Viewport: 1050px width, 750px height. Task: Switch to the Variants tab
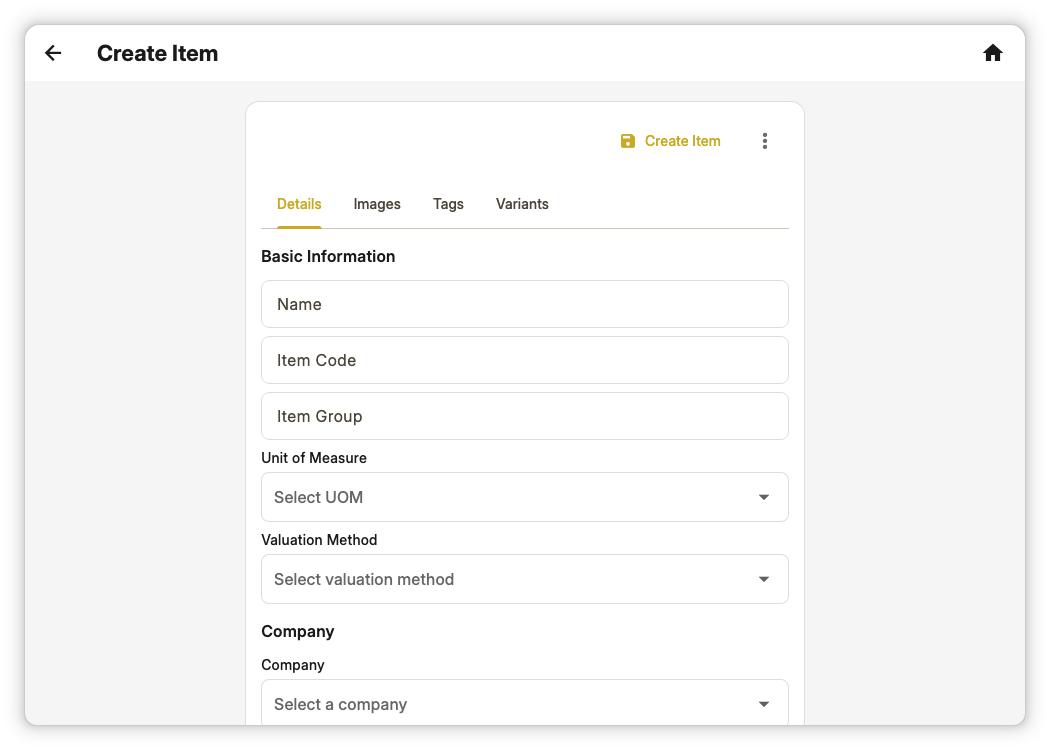coord(522,204)
